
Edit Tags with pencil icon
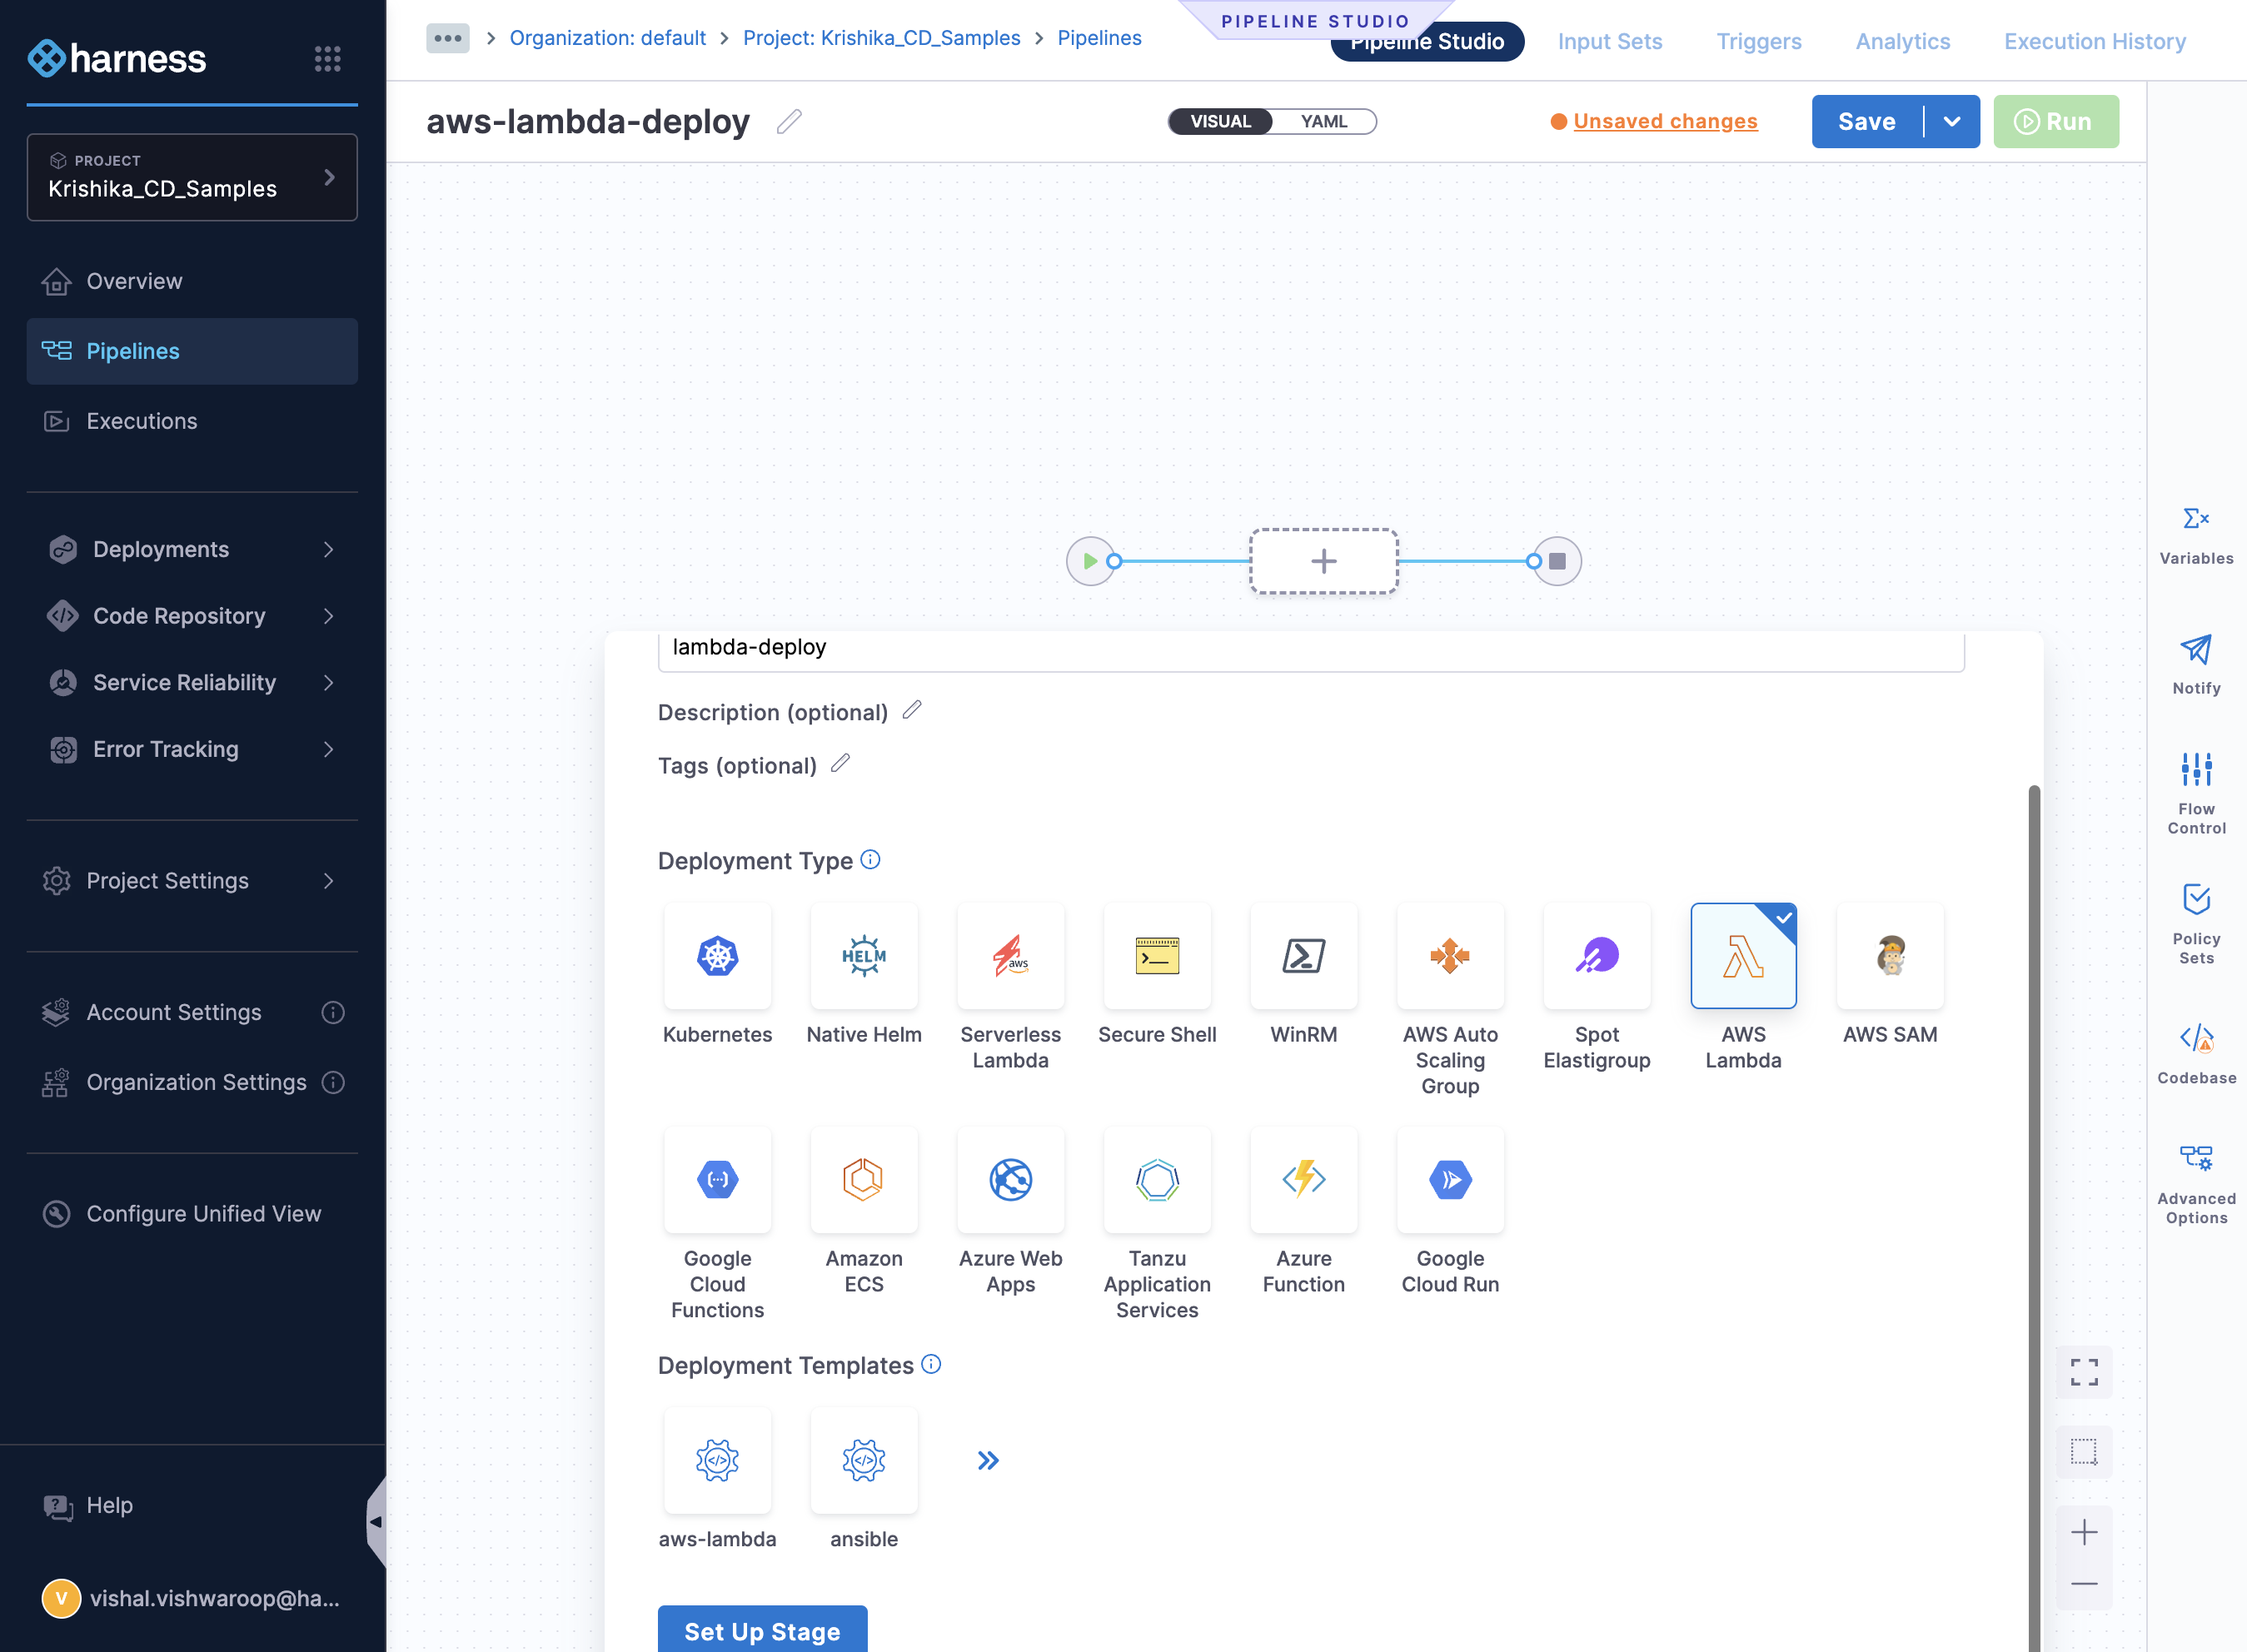click(840, 763)
